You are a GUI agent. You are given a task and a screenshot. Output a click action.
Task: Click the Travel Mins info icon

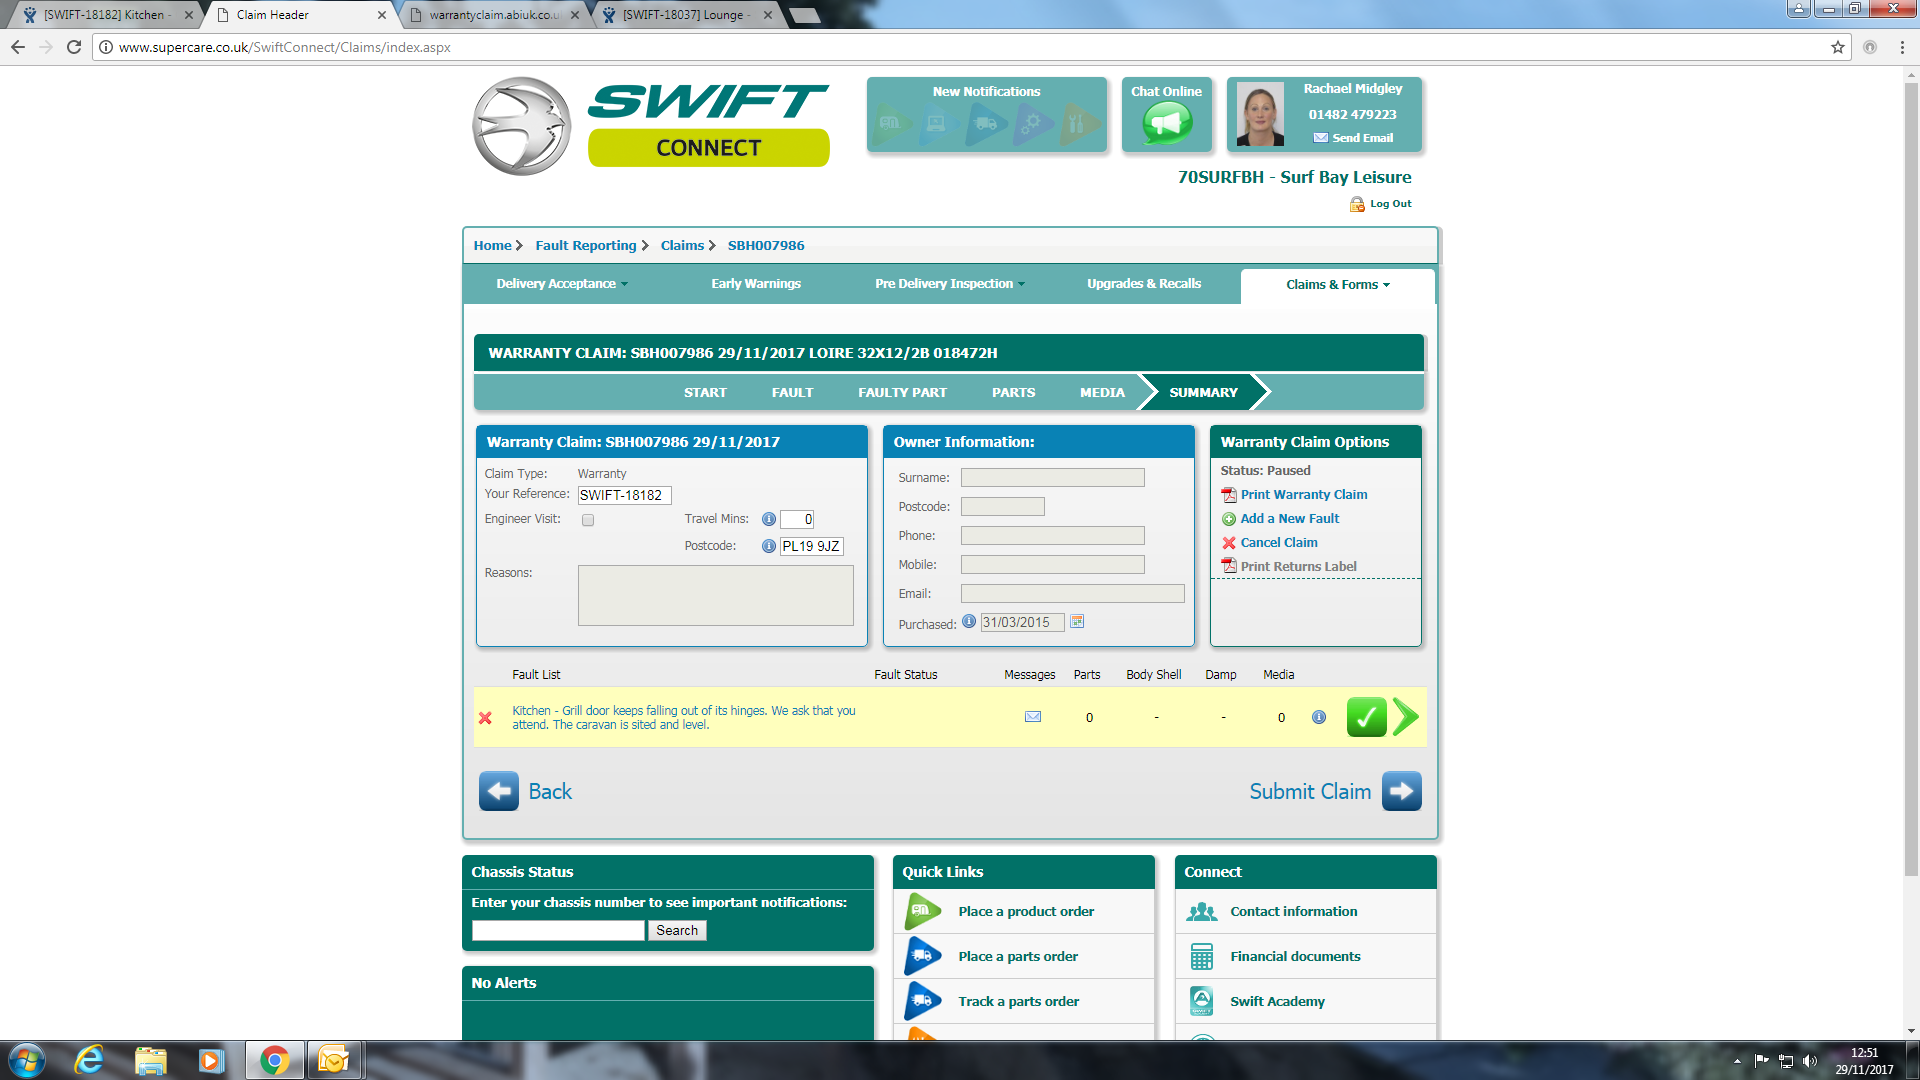769,519
